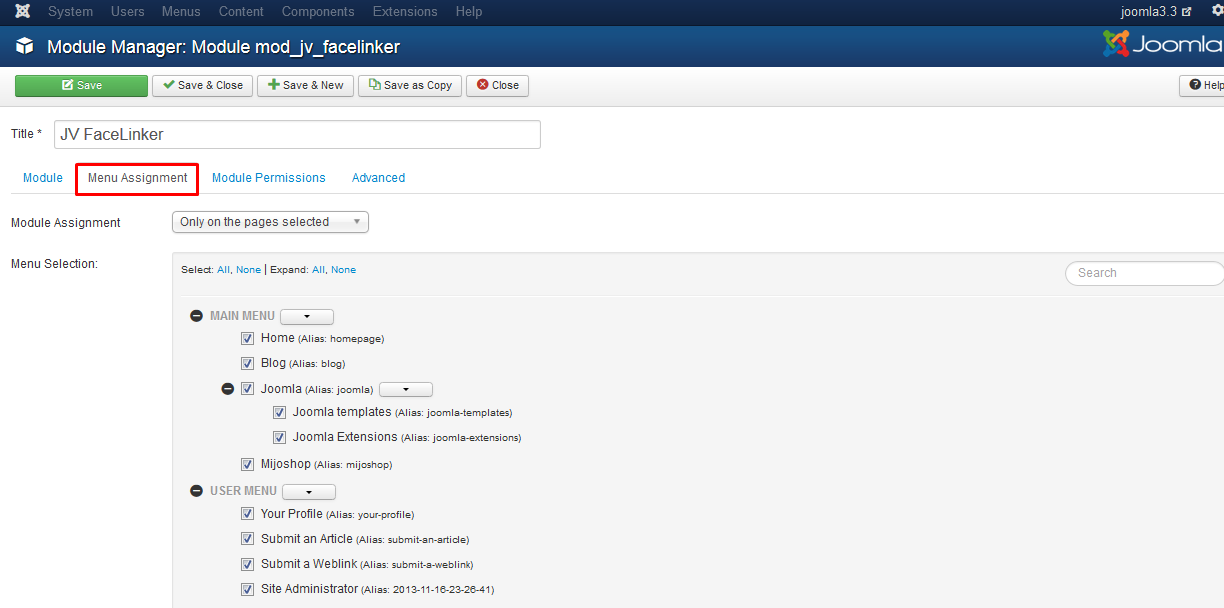The width and height of the screenshot is (1224, 608).
Task: Switch to the Module Permissions tab
Action: tap(269, 178)
